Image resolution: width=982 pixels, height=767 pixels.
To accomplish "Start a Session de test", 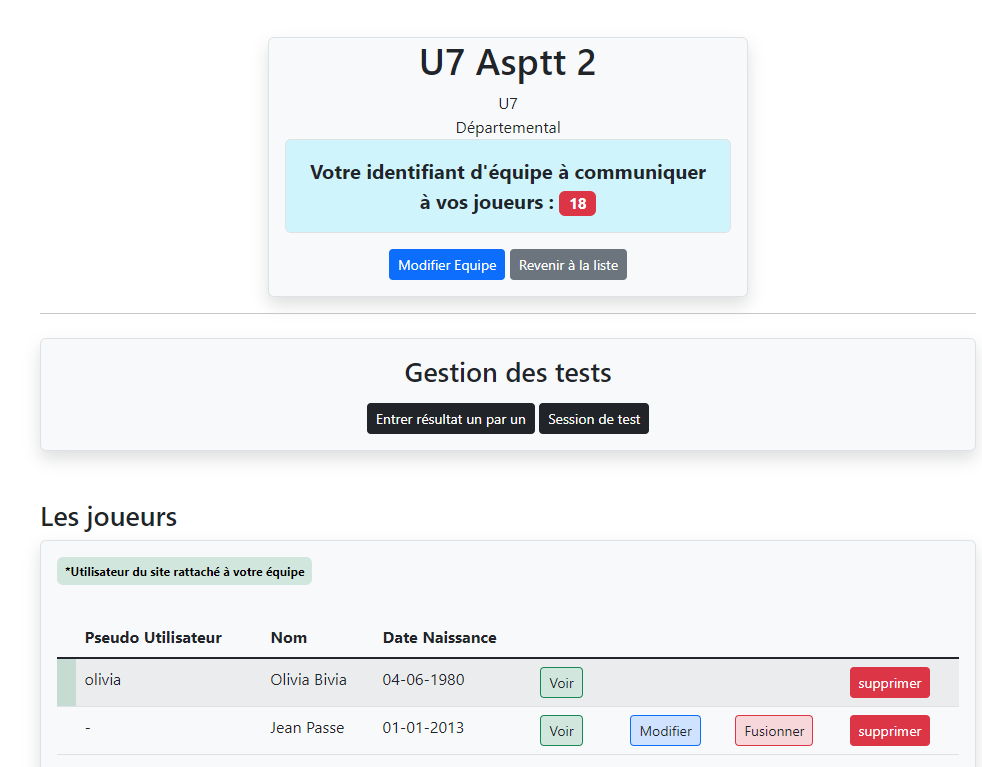I will tap(594, 419).
